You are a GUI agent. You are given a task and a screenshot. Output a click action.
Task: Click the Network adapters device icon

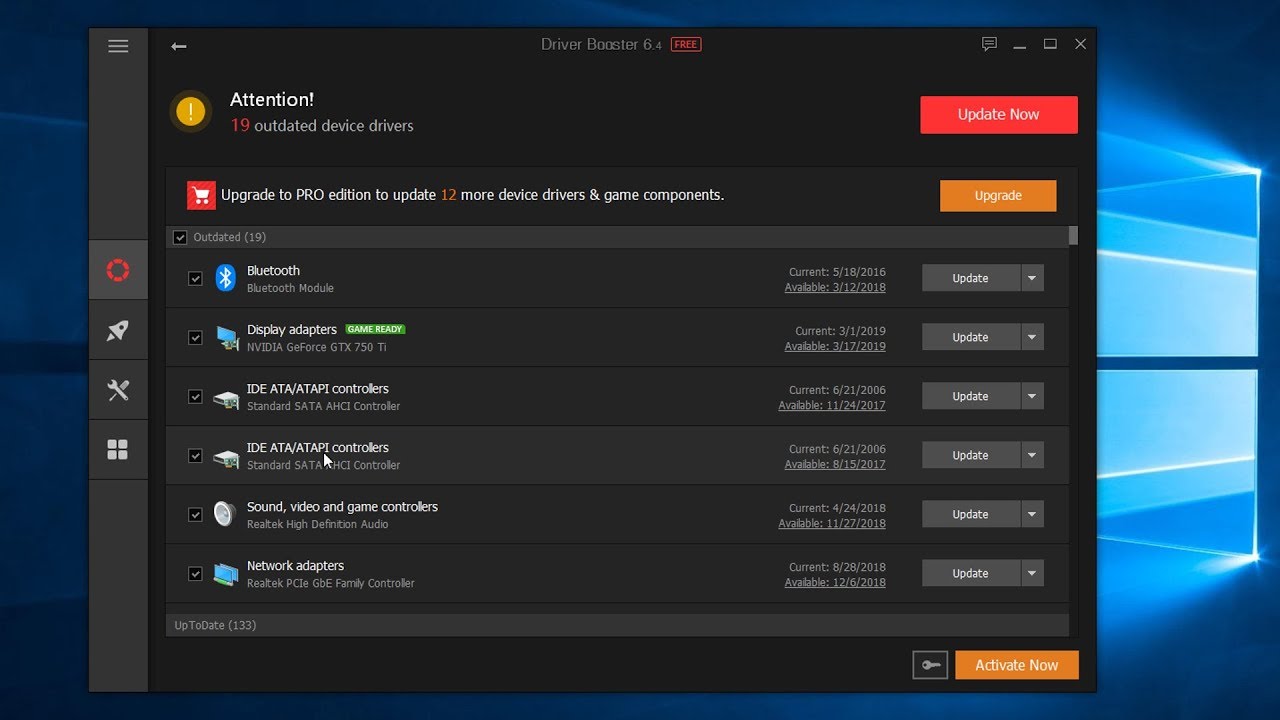[x=226, y=574]
